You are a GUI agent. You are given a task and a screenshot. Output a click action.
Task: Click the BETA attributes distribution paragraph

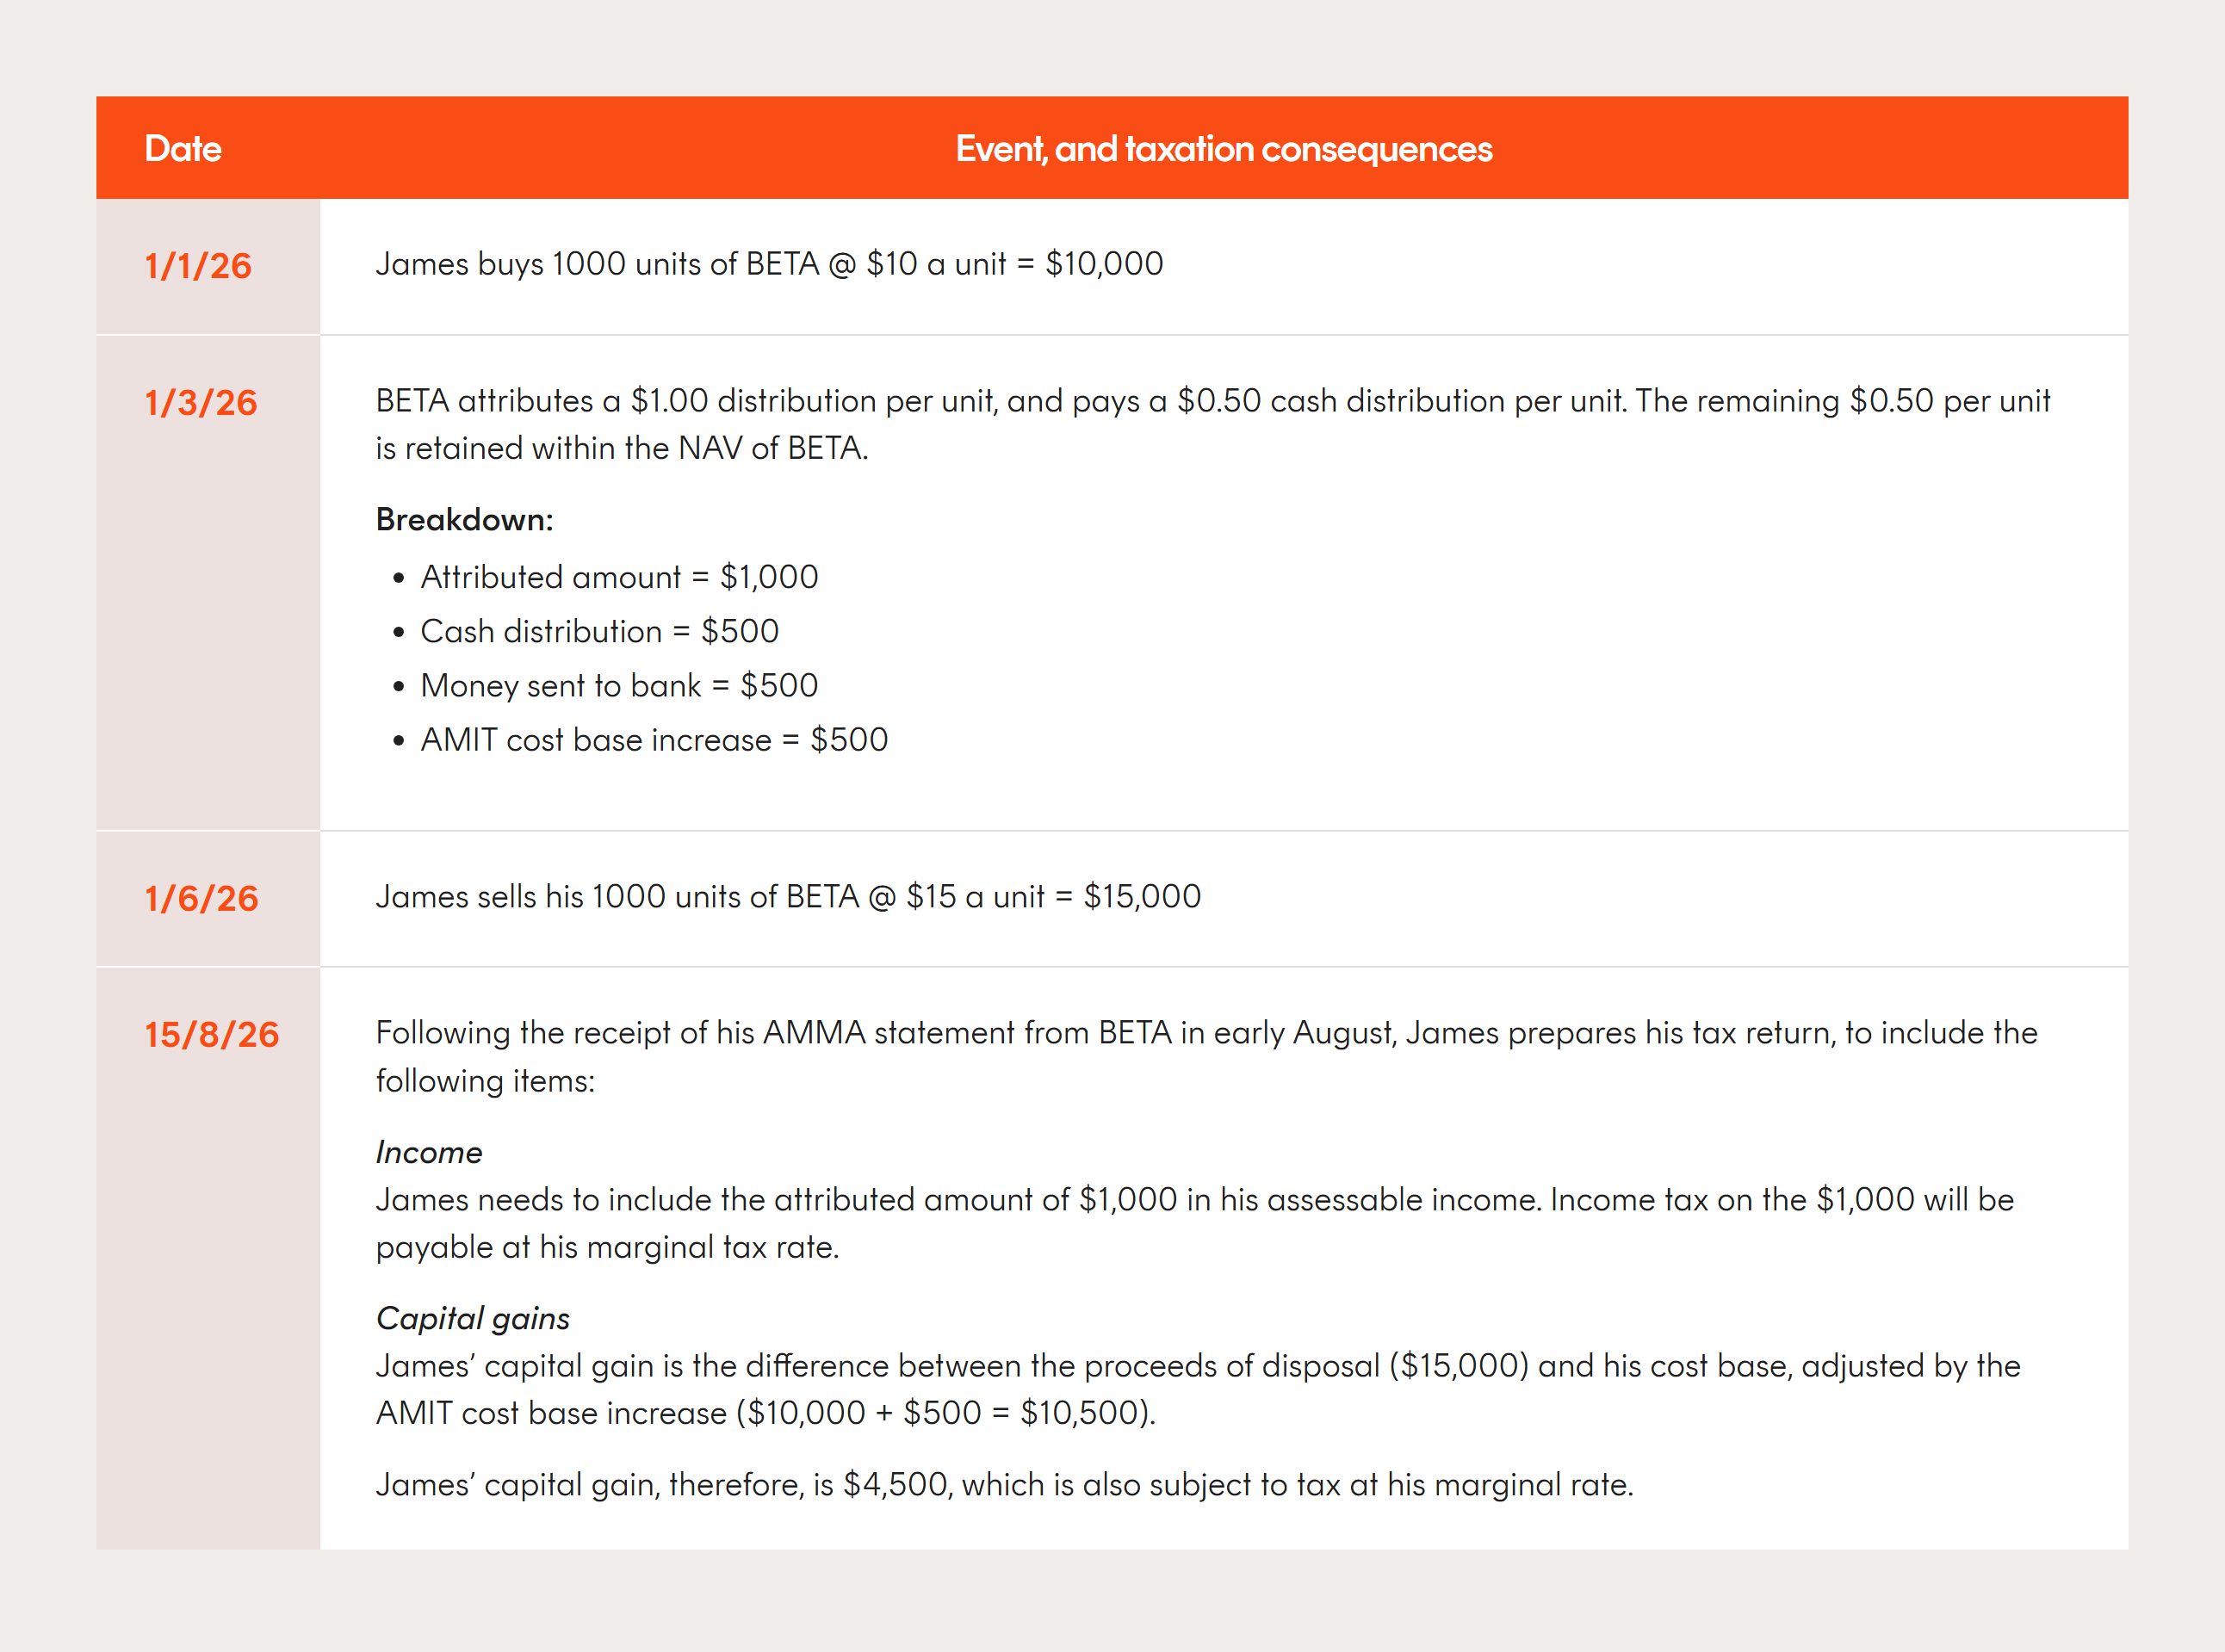[x=1212, y=424]
